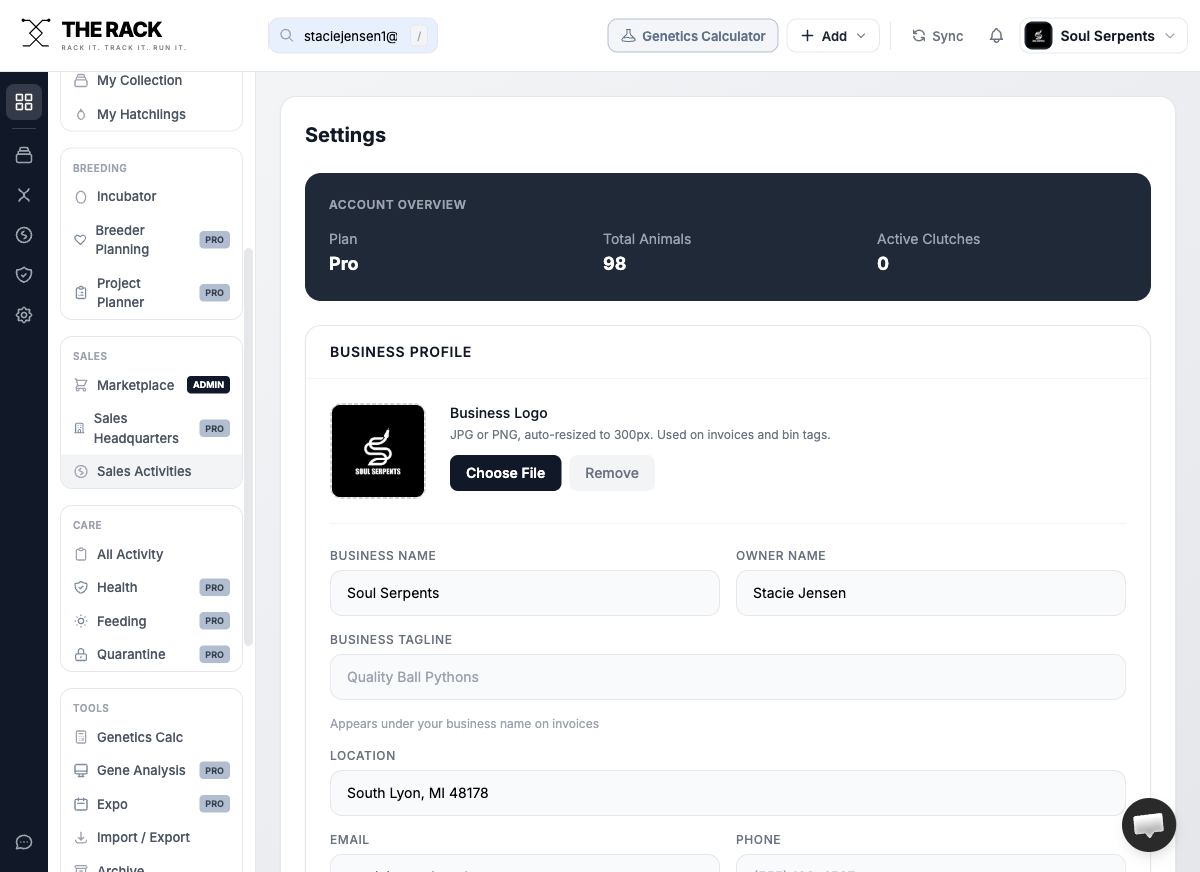Click the Incubator egg icon
Image resolution: width=1200 pixels, height=872 pixels.
click(81, 197)
